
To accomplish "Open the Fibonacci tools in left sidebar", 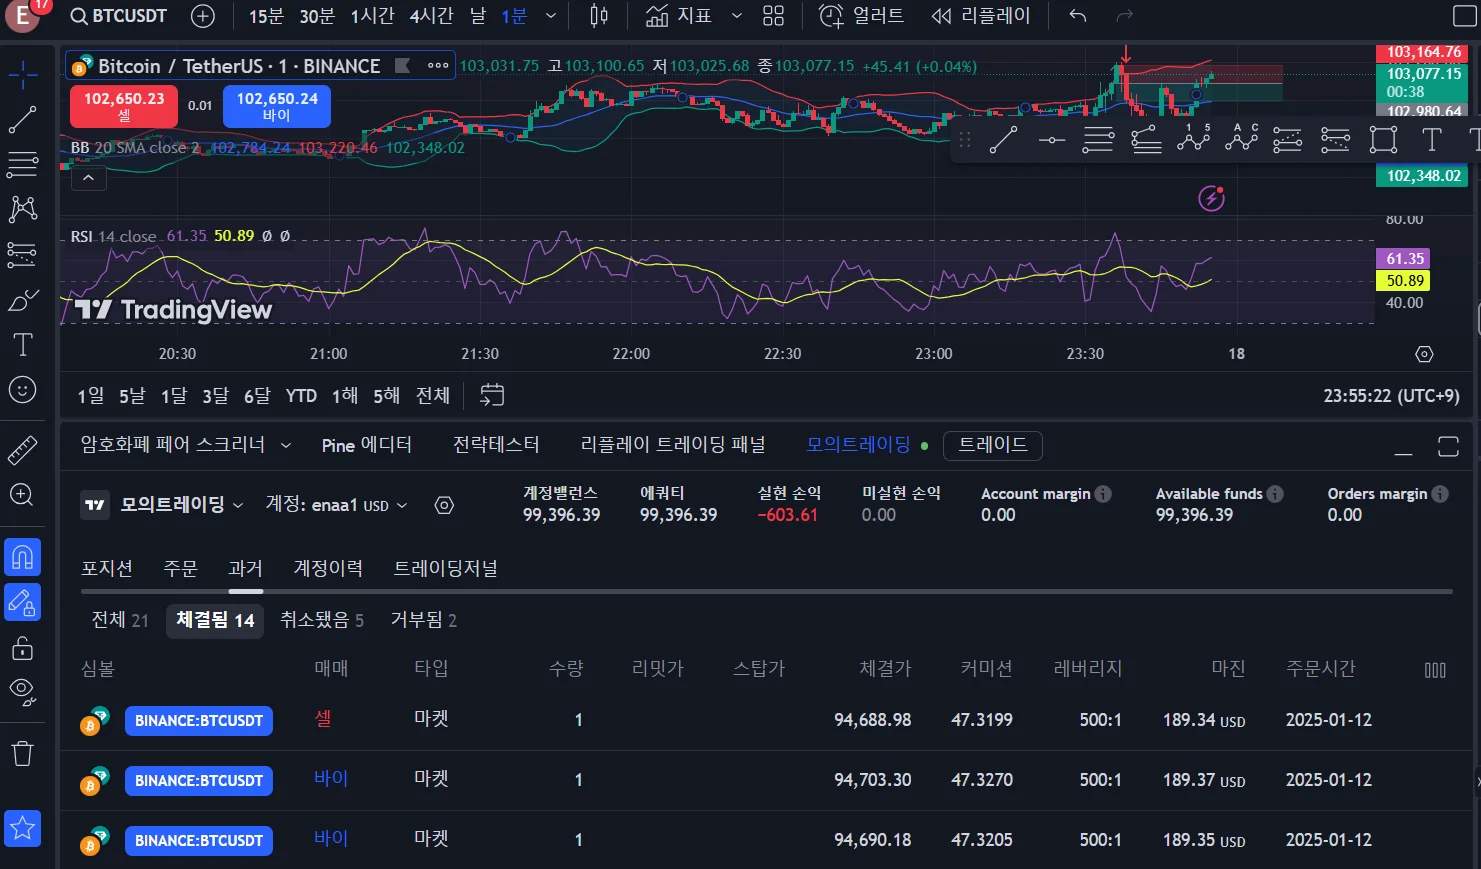I will pos(23,164).
